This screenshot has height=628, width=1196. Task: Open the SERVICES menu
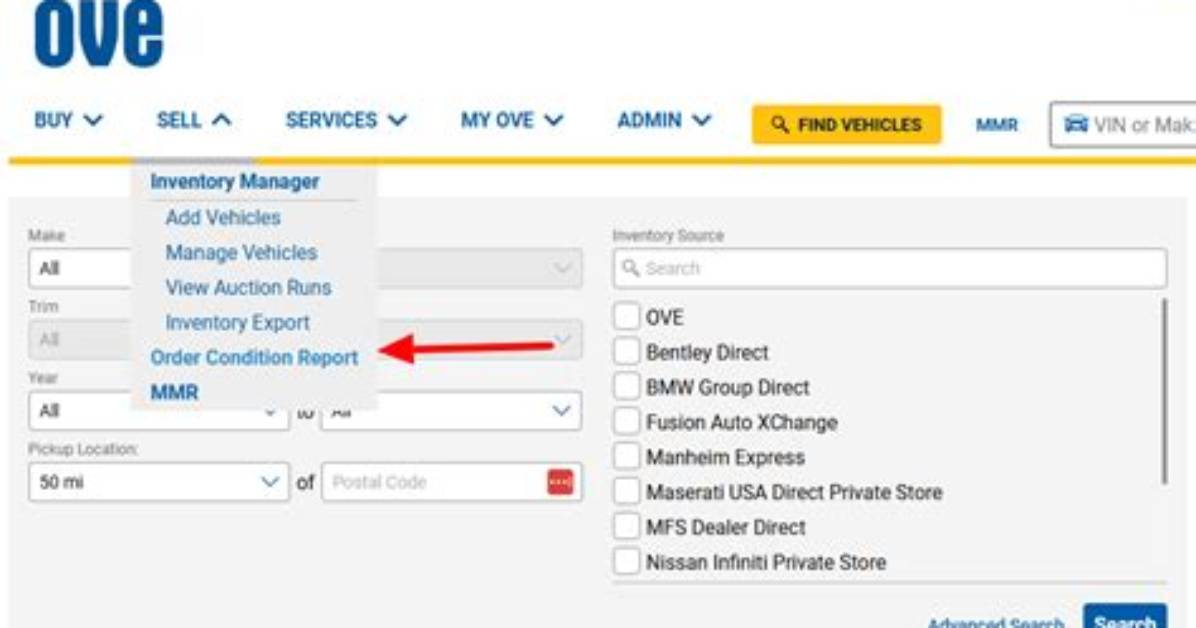click(346, 121)
